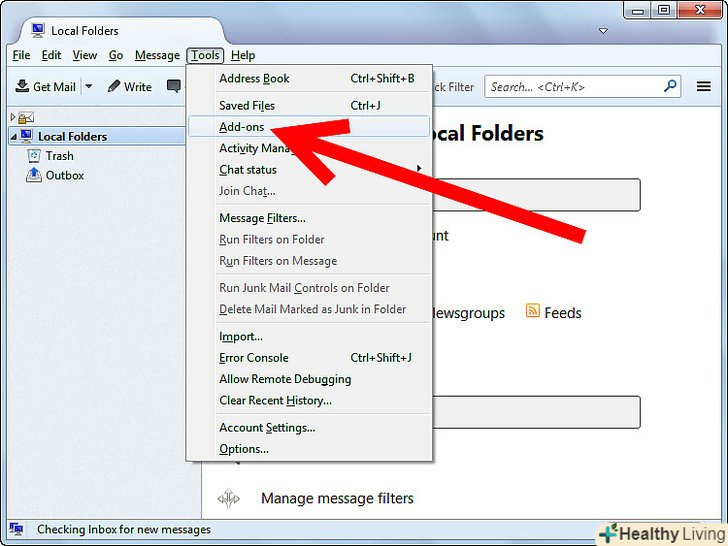
Task: Open the hamburger application menu
Action: tap(704, 87)
